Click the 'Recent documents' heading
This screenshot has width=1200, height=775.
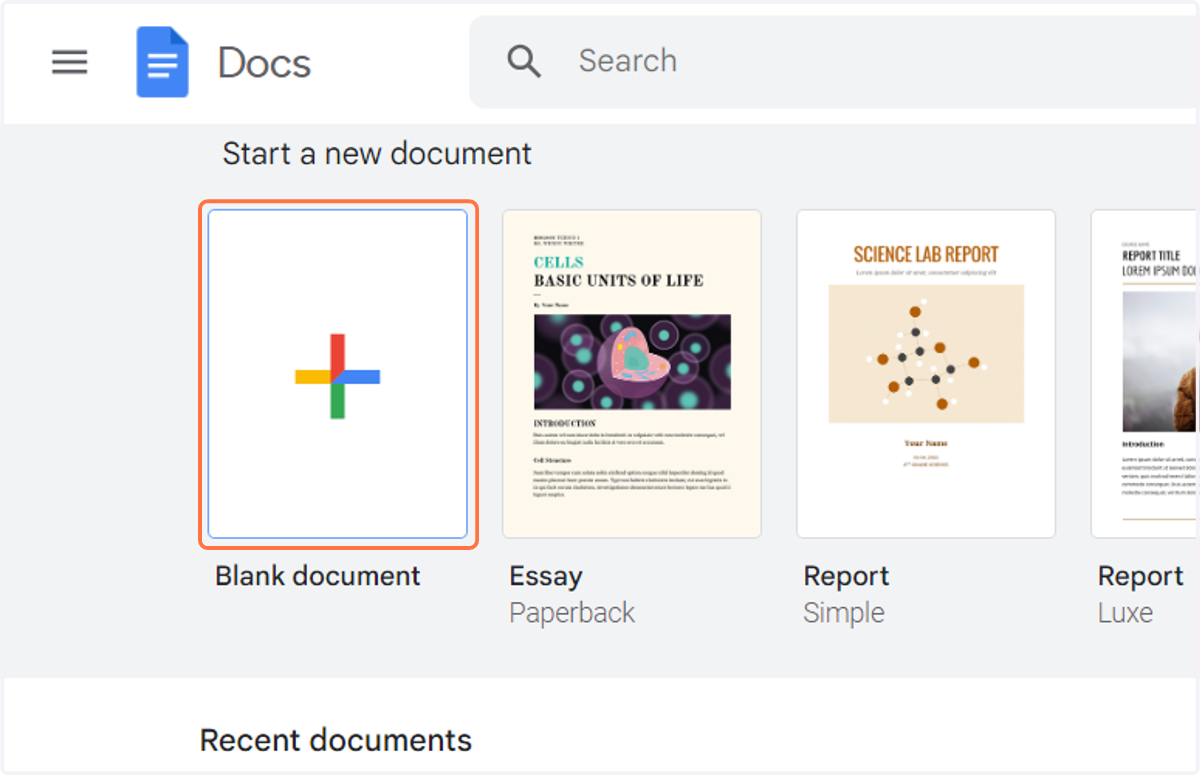336,740
